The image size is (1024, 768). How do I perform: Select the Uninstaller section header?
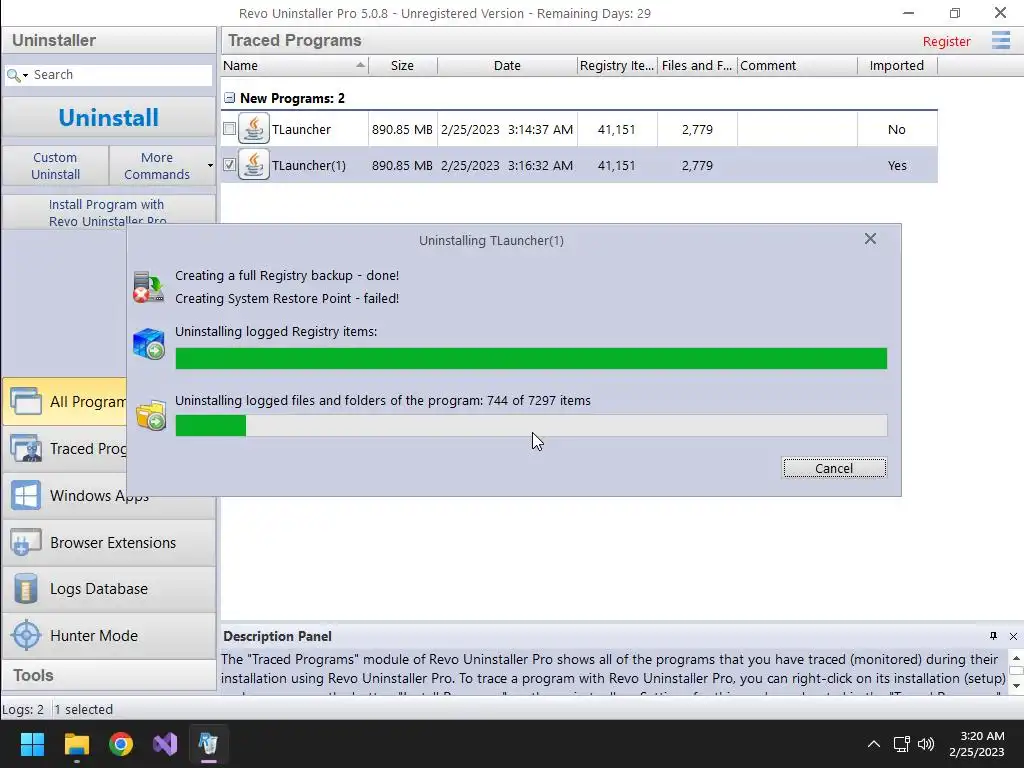tap(108, 40)
